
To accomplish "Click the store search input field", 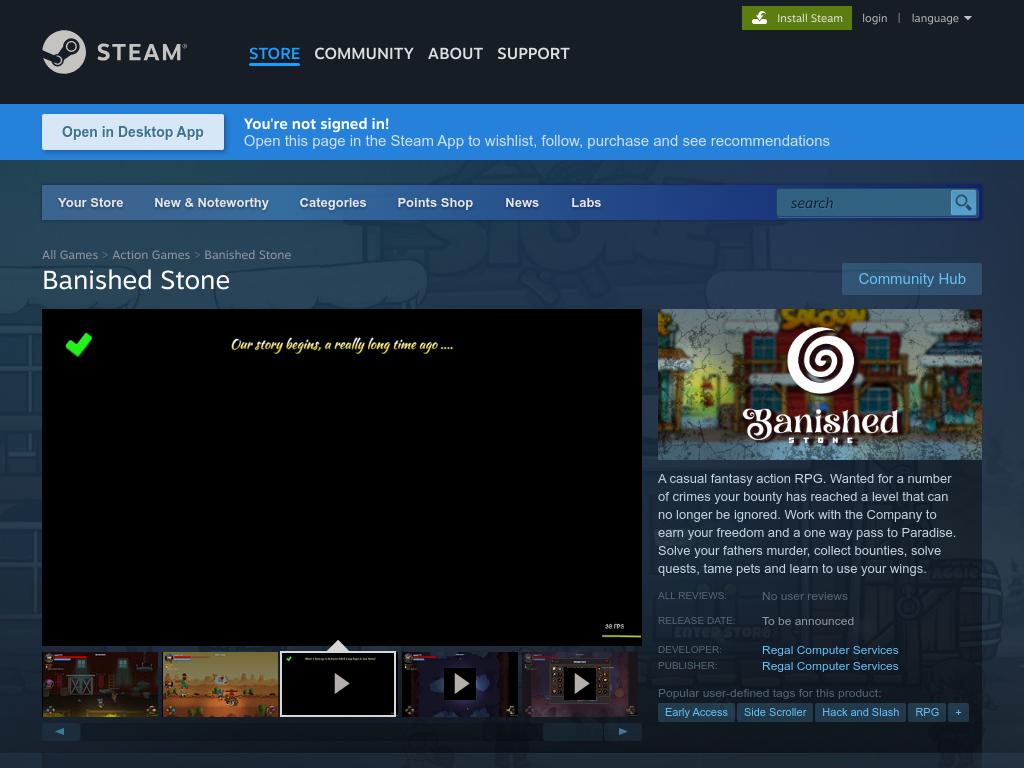I will click(863, 203).
